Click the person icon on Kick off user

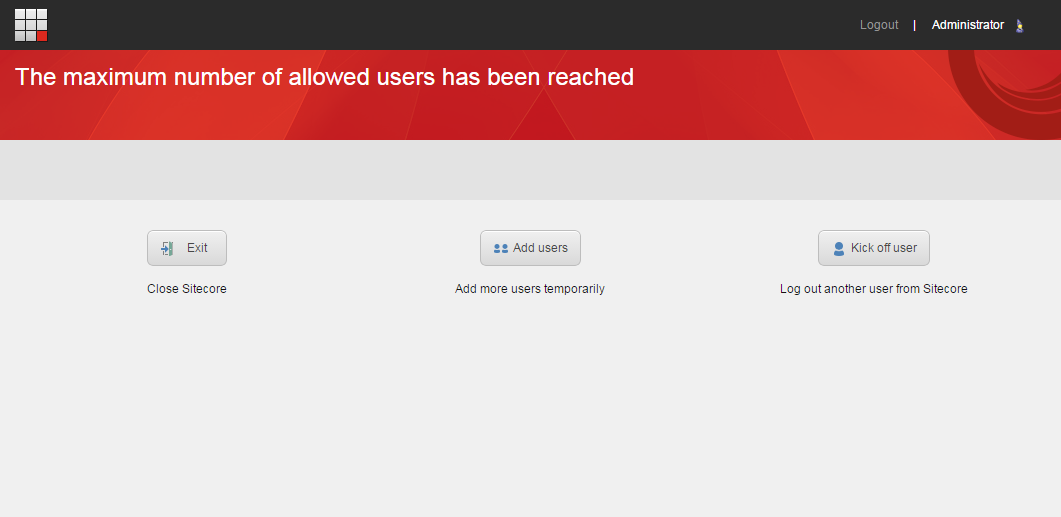point(839,248)
